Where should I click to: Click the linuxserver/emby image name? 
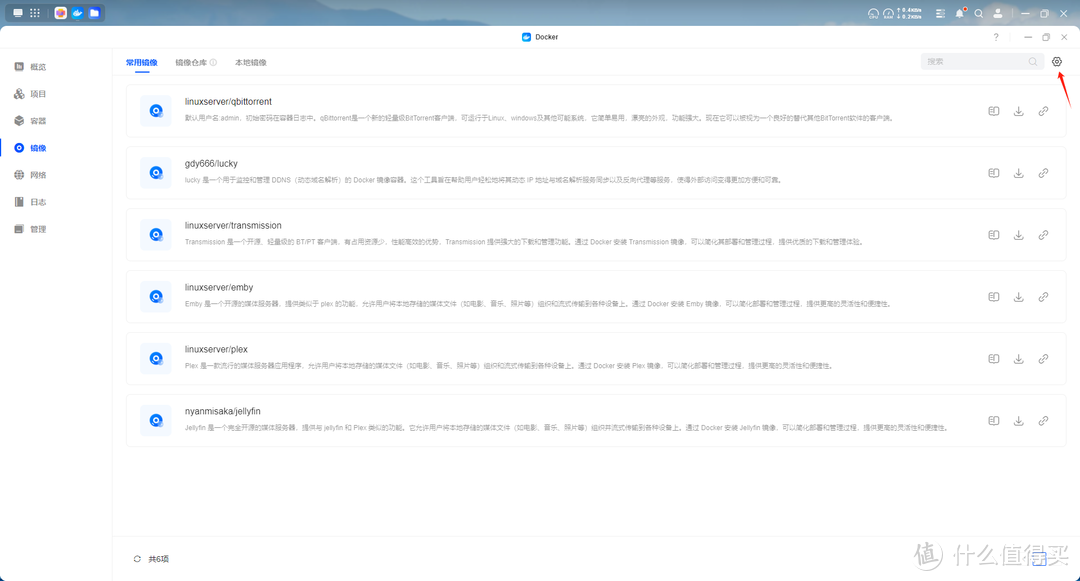click(219, 288)
